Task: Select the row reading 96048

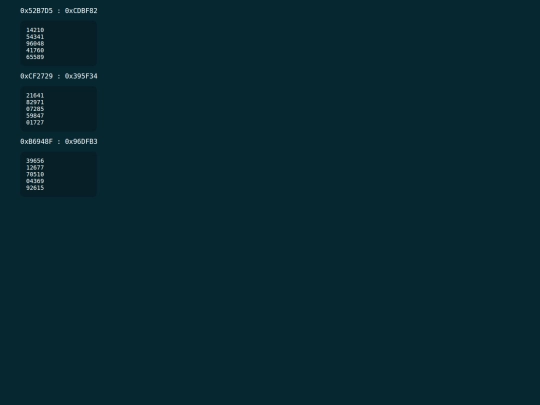Action: pos(35,43)
